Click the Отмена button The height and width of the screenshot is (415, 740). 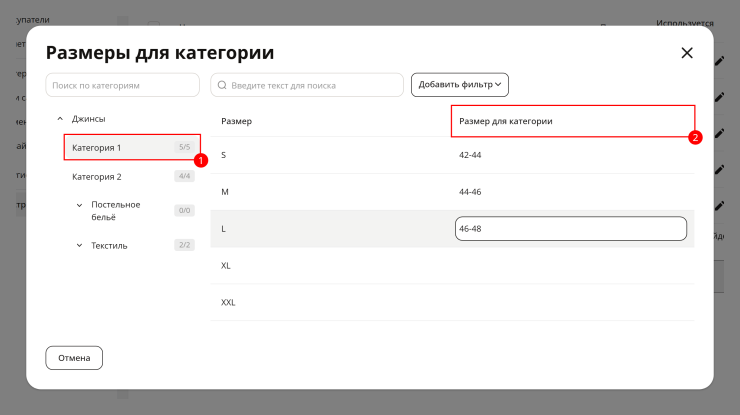point(74,358)
